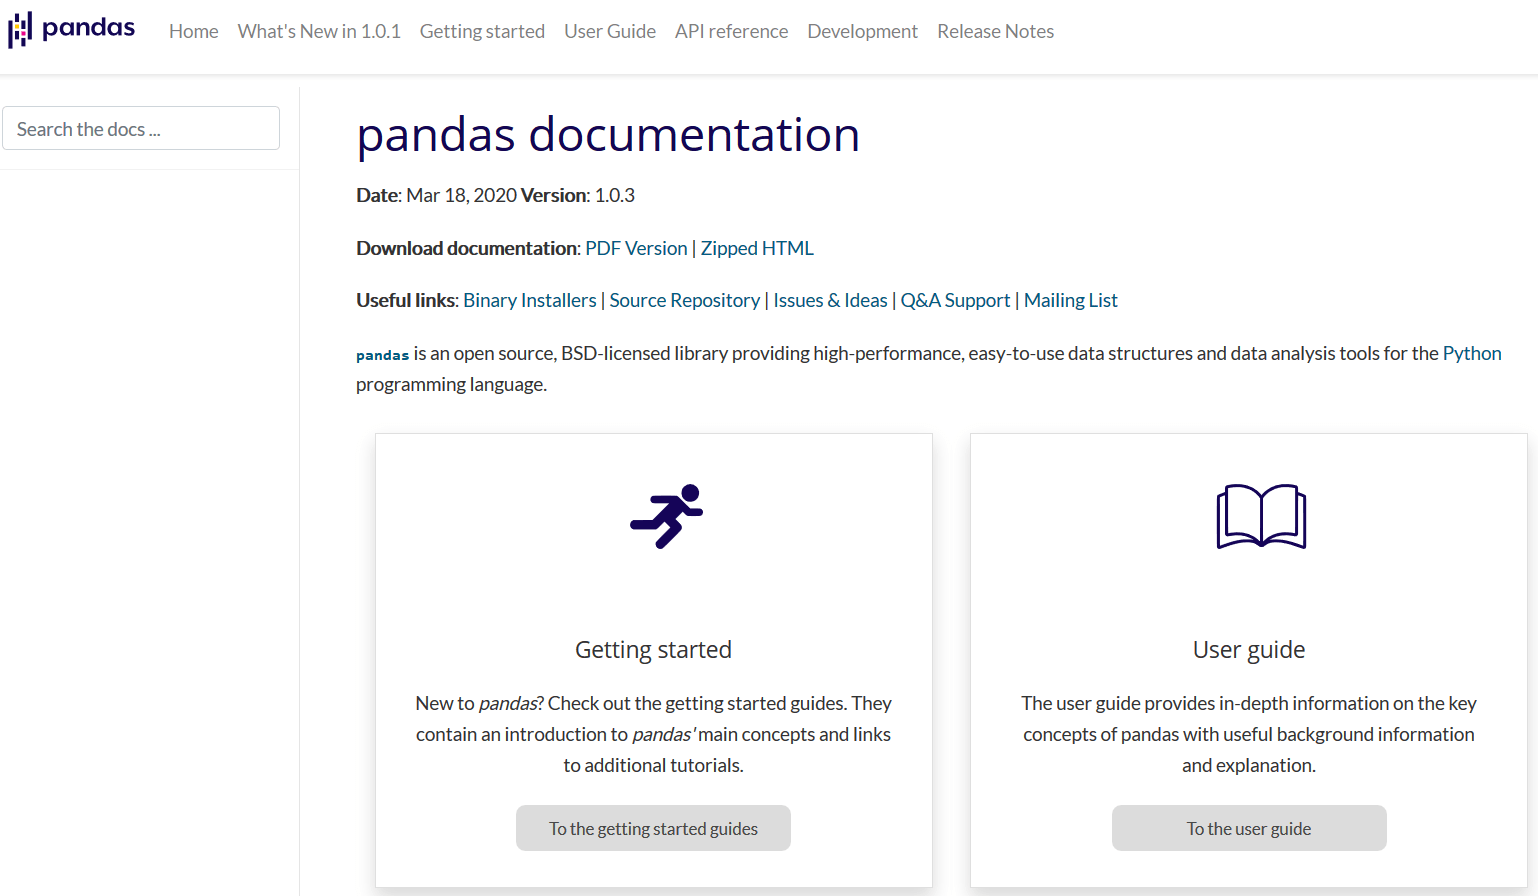Download the PDF Version

click(x=636, y=248)
